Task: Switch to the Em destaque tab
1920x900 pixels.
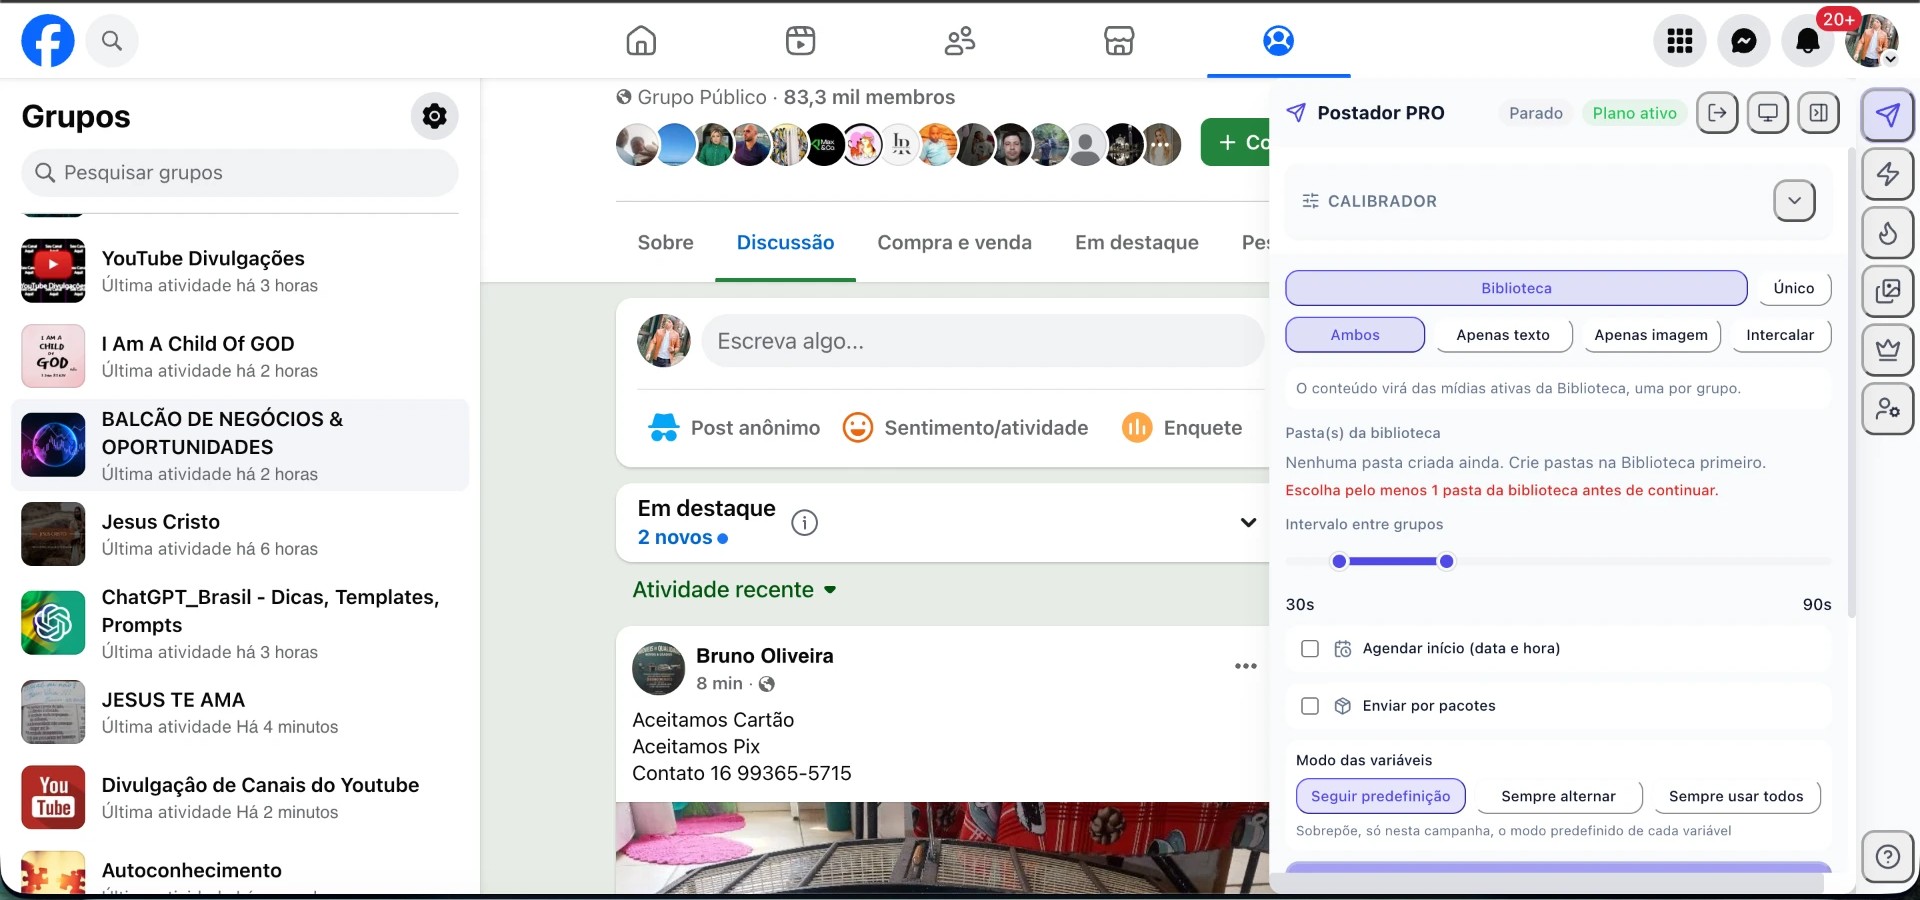Action: [x=1137, y=243]
